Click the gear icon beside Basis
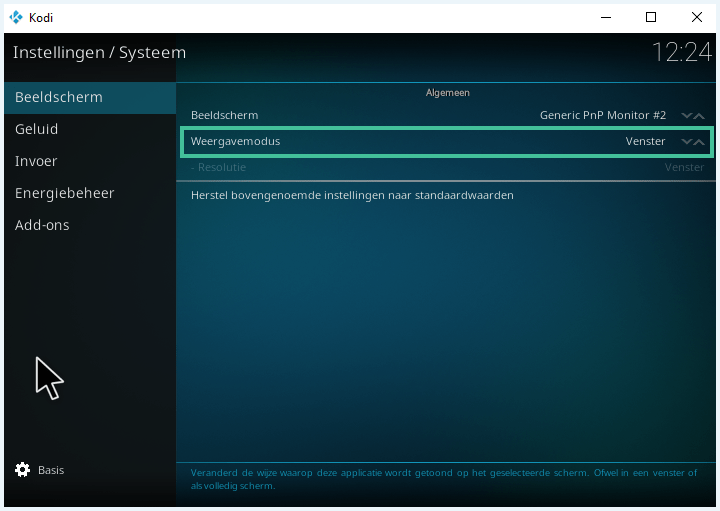The height and width of the screenshot is (511, 720). pos(22,470)
